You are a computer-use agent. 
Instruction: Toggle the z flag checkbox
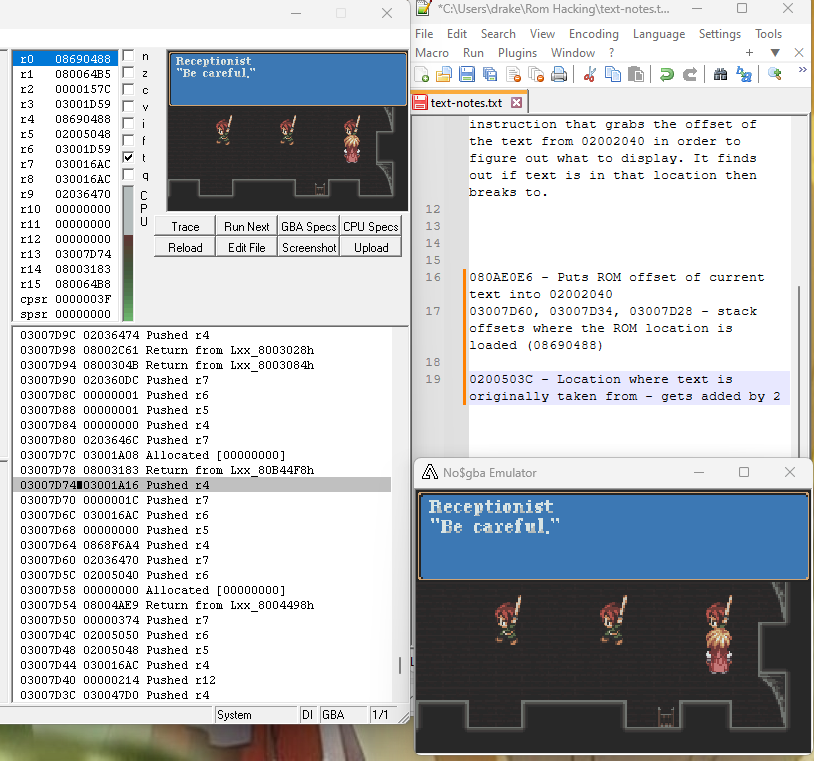[x=128, y=72]
